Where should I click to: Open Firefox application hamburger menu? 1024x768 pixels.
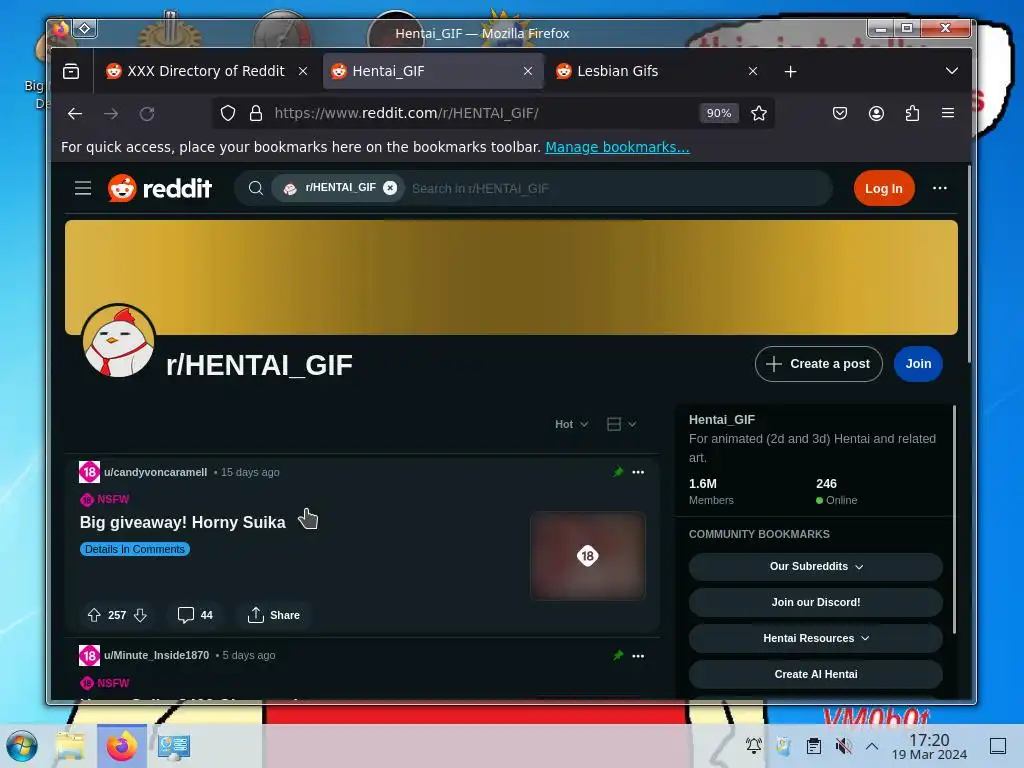click(948, 113)
